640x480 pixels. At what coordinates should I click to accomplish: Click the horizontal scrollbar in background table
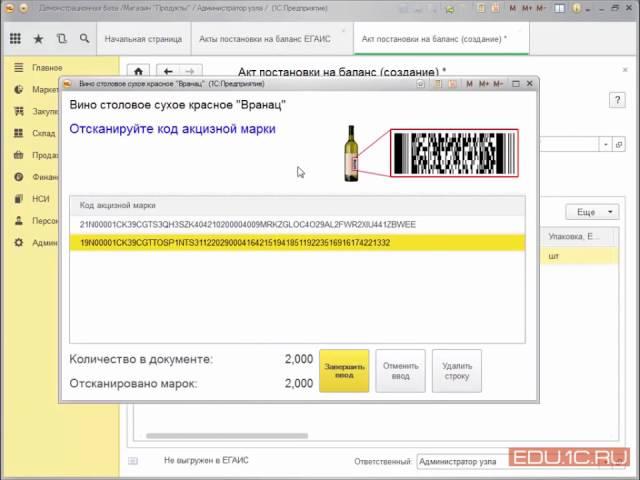227,436
